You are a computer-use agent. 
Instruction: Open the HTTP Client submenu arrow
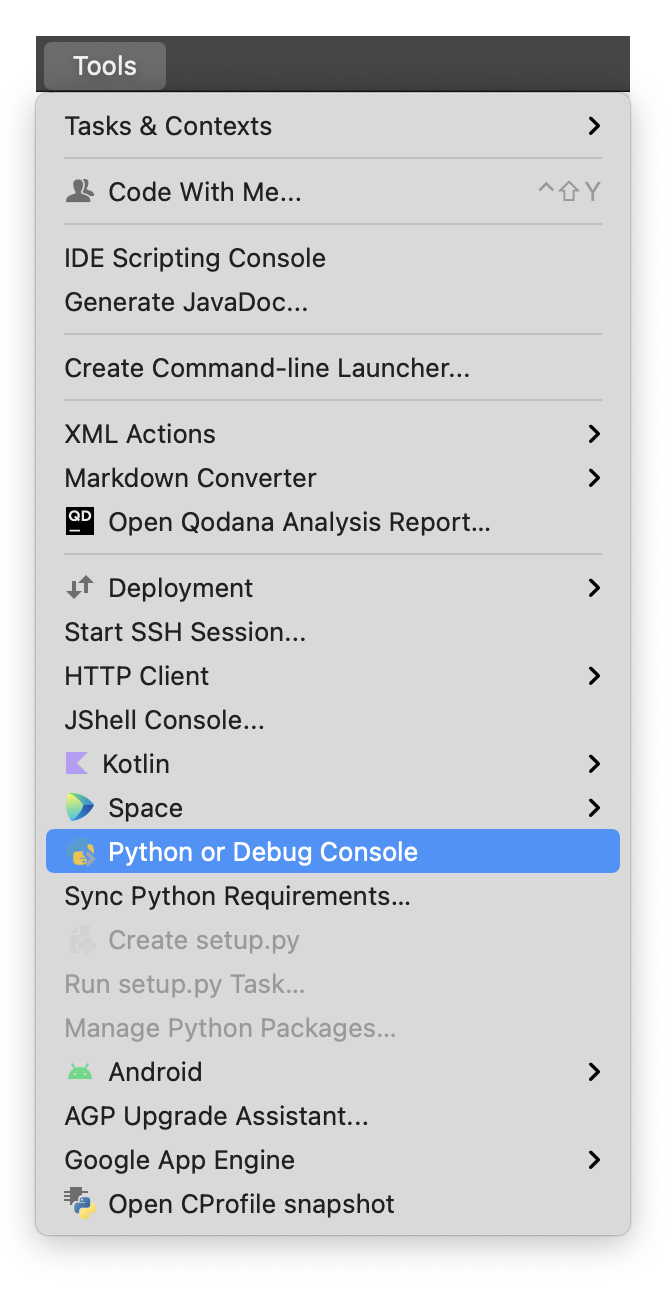pos(594,676)
